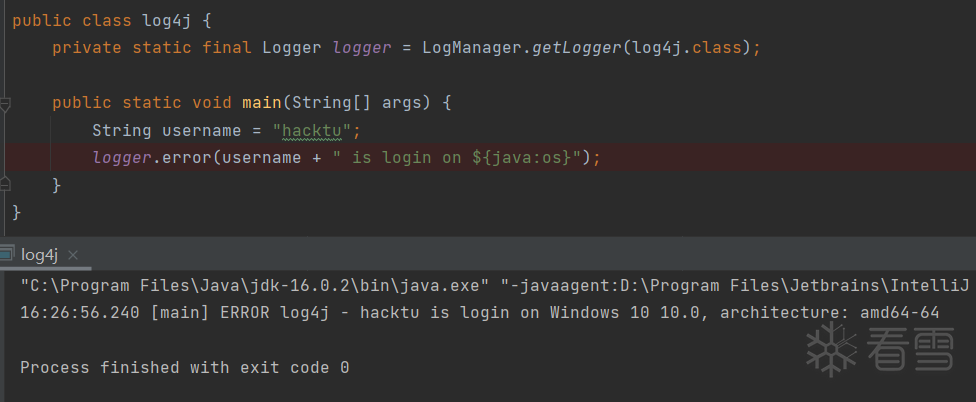The width and height of the screenshot is (976, 402).
Task: Click fold end marker beside closing brace
Action: tap(6, 185)
